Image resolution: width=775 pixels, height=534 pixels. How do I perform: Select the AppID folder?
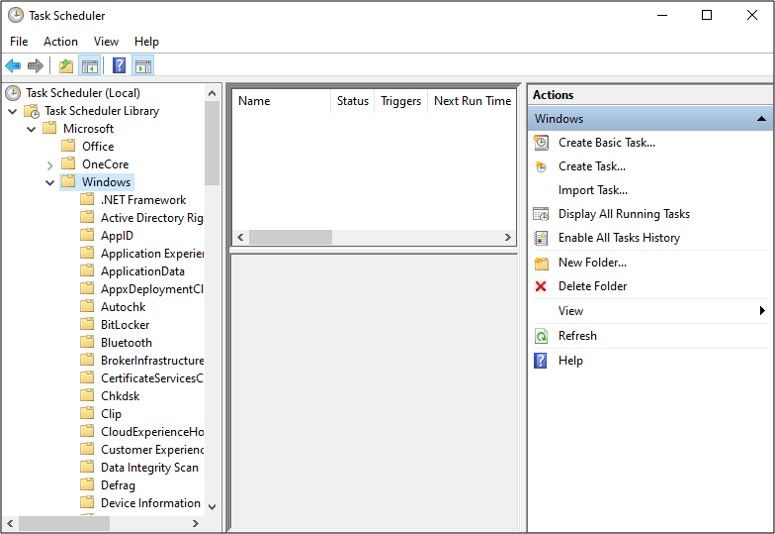(x=117, y=236)
